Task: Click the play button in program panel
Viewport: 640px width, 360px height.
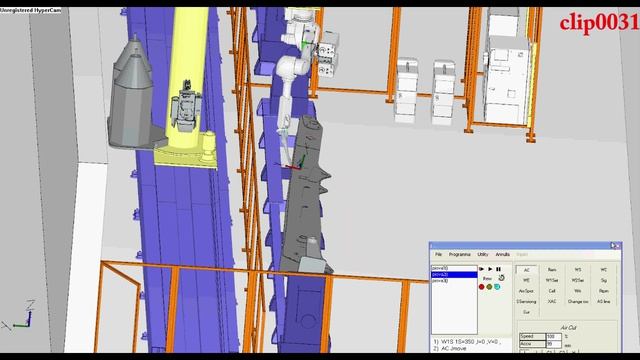Action: (490, 269)
